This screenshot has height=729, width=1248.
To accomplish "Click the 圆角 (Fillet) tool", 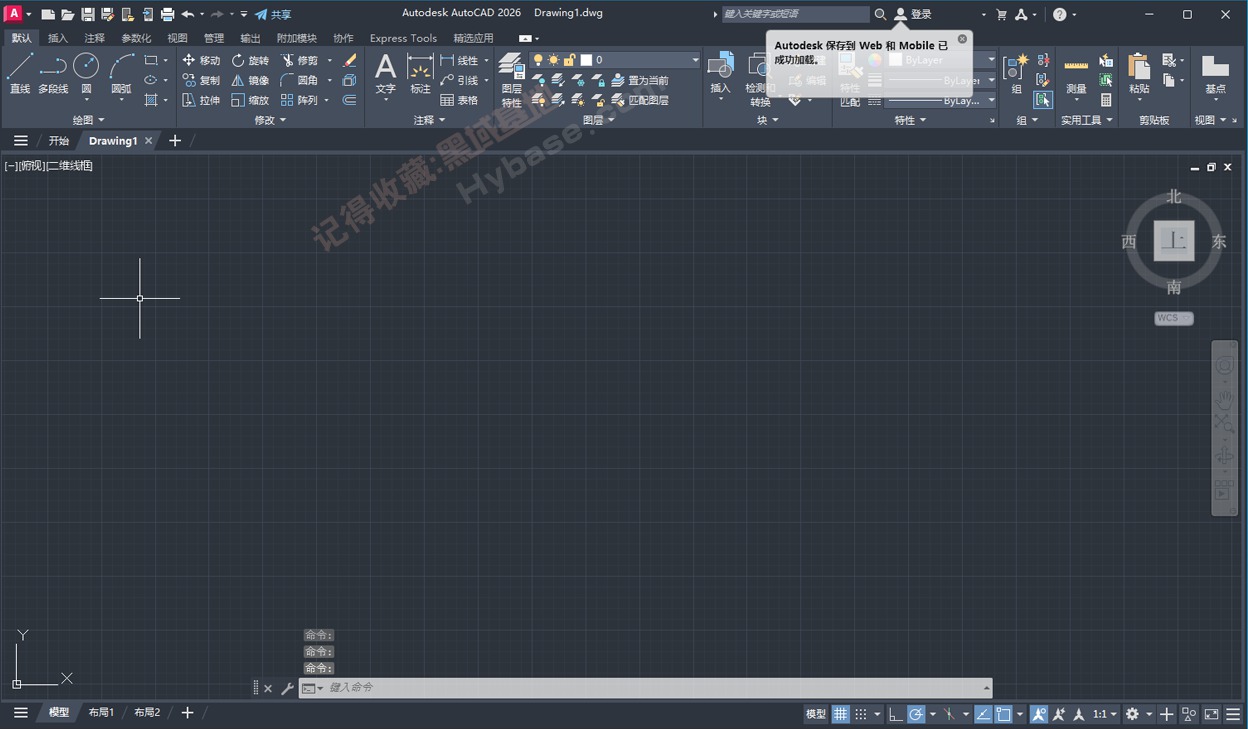I will point(299,80).
